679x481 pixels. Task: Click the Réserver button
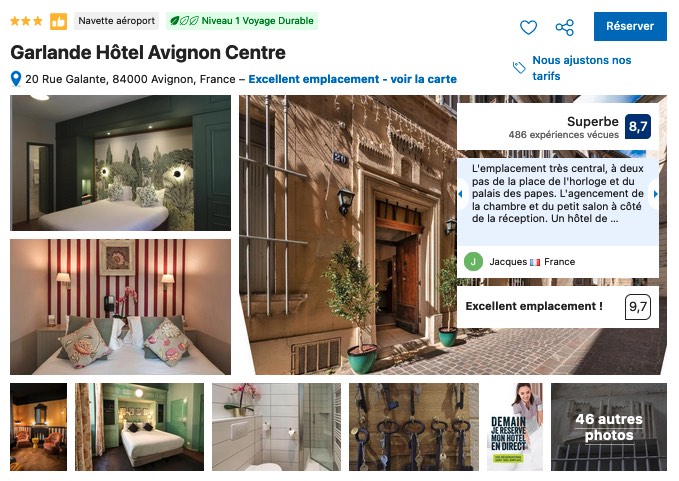click(x=630, y=26)
